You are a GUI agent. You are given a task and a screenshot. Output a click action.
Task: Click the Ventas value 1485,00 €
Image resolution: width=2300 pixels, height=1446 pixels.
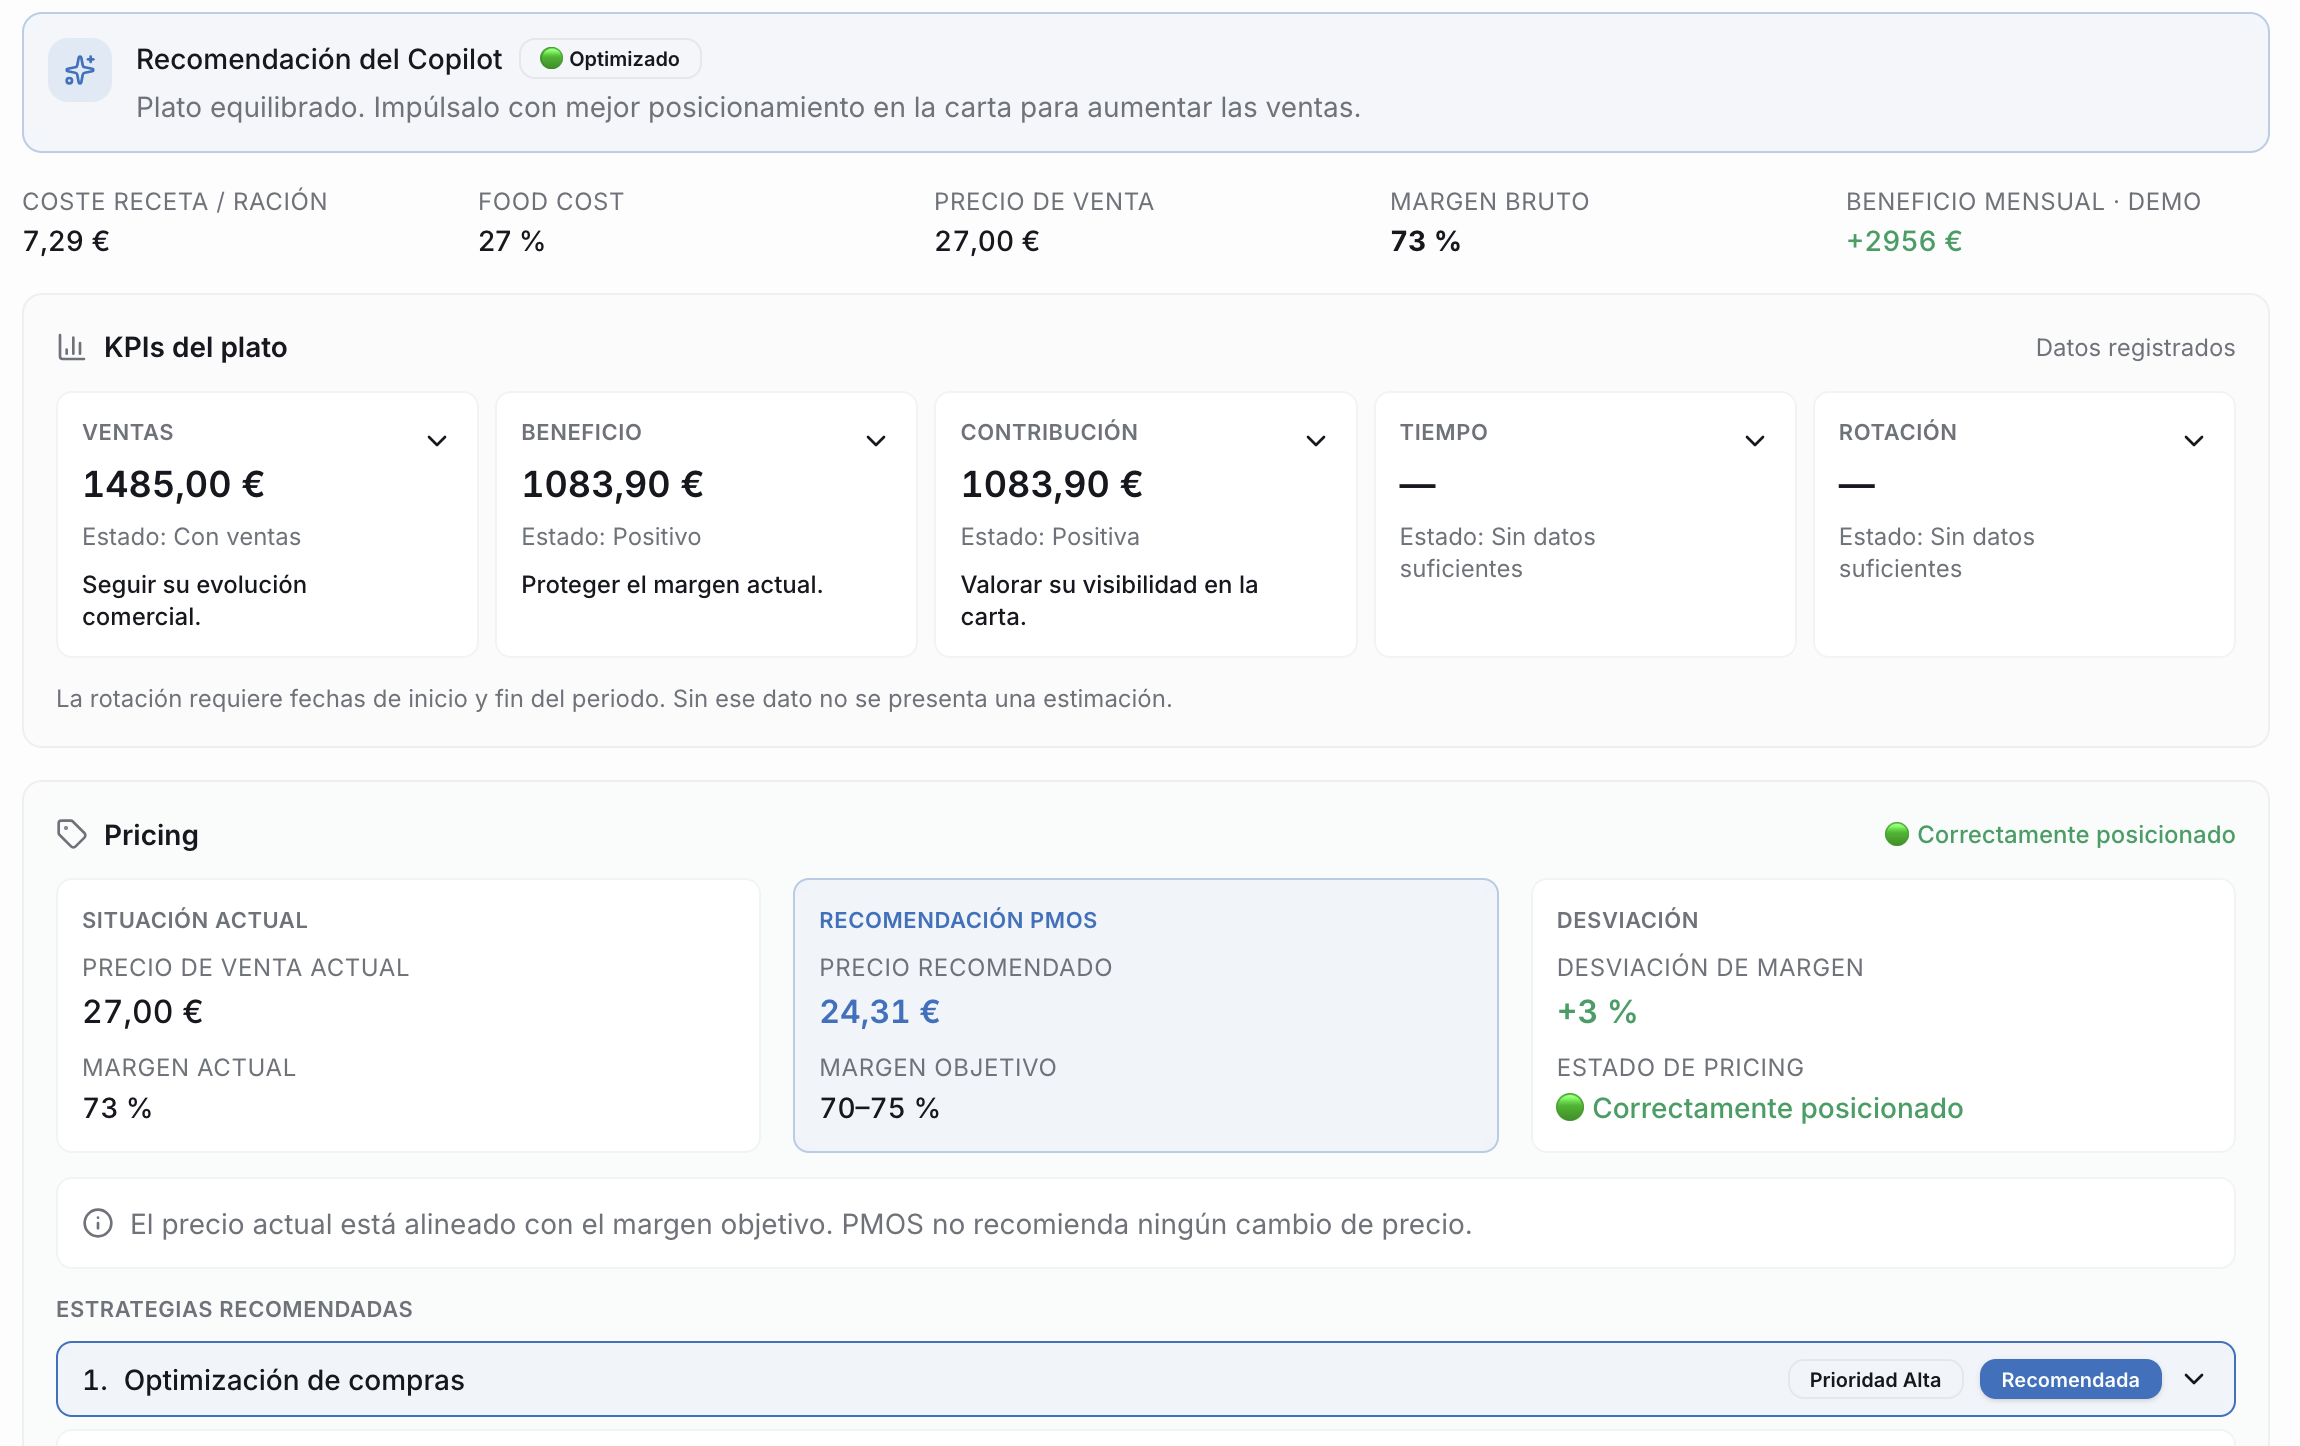(x=174, y=484)
